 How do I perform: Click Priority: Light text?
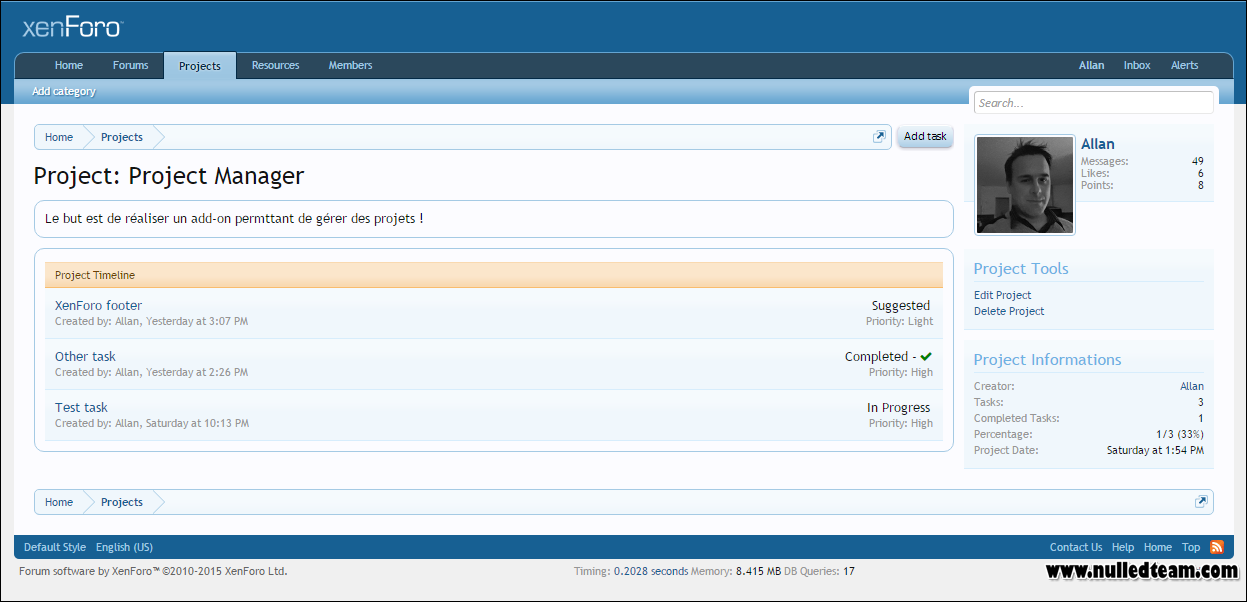(899, 322)
